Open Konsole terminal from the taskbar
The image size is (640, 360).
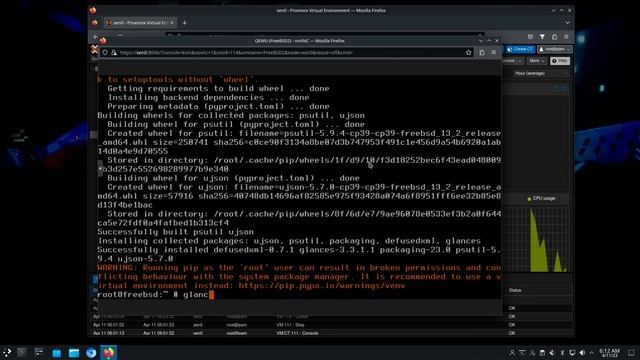tap(22, 352)
